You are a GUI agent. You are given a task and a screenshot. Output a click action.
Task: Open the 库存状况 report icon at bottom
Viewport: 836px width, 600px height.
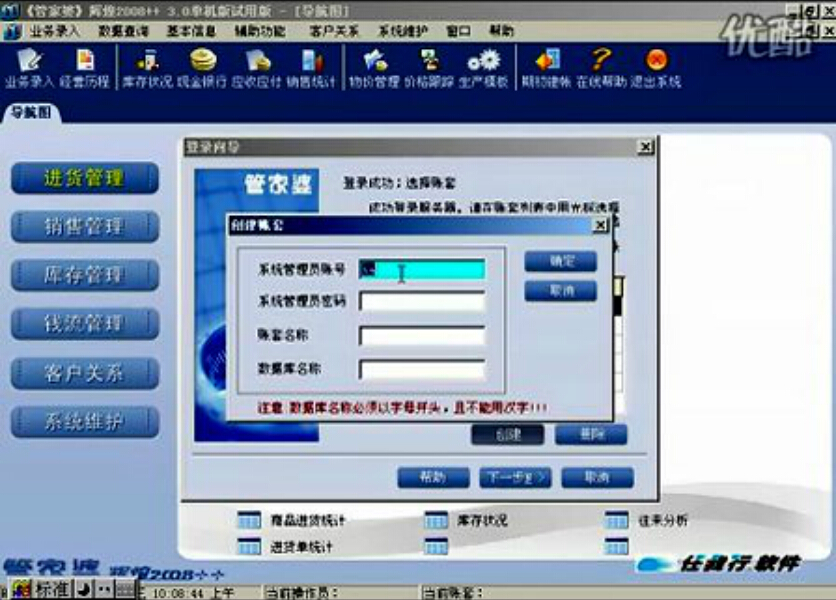436,520
